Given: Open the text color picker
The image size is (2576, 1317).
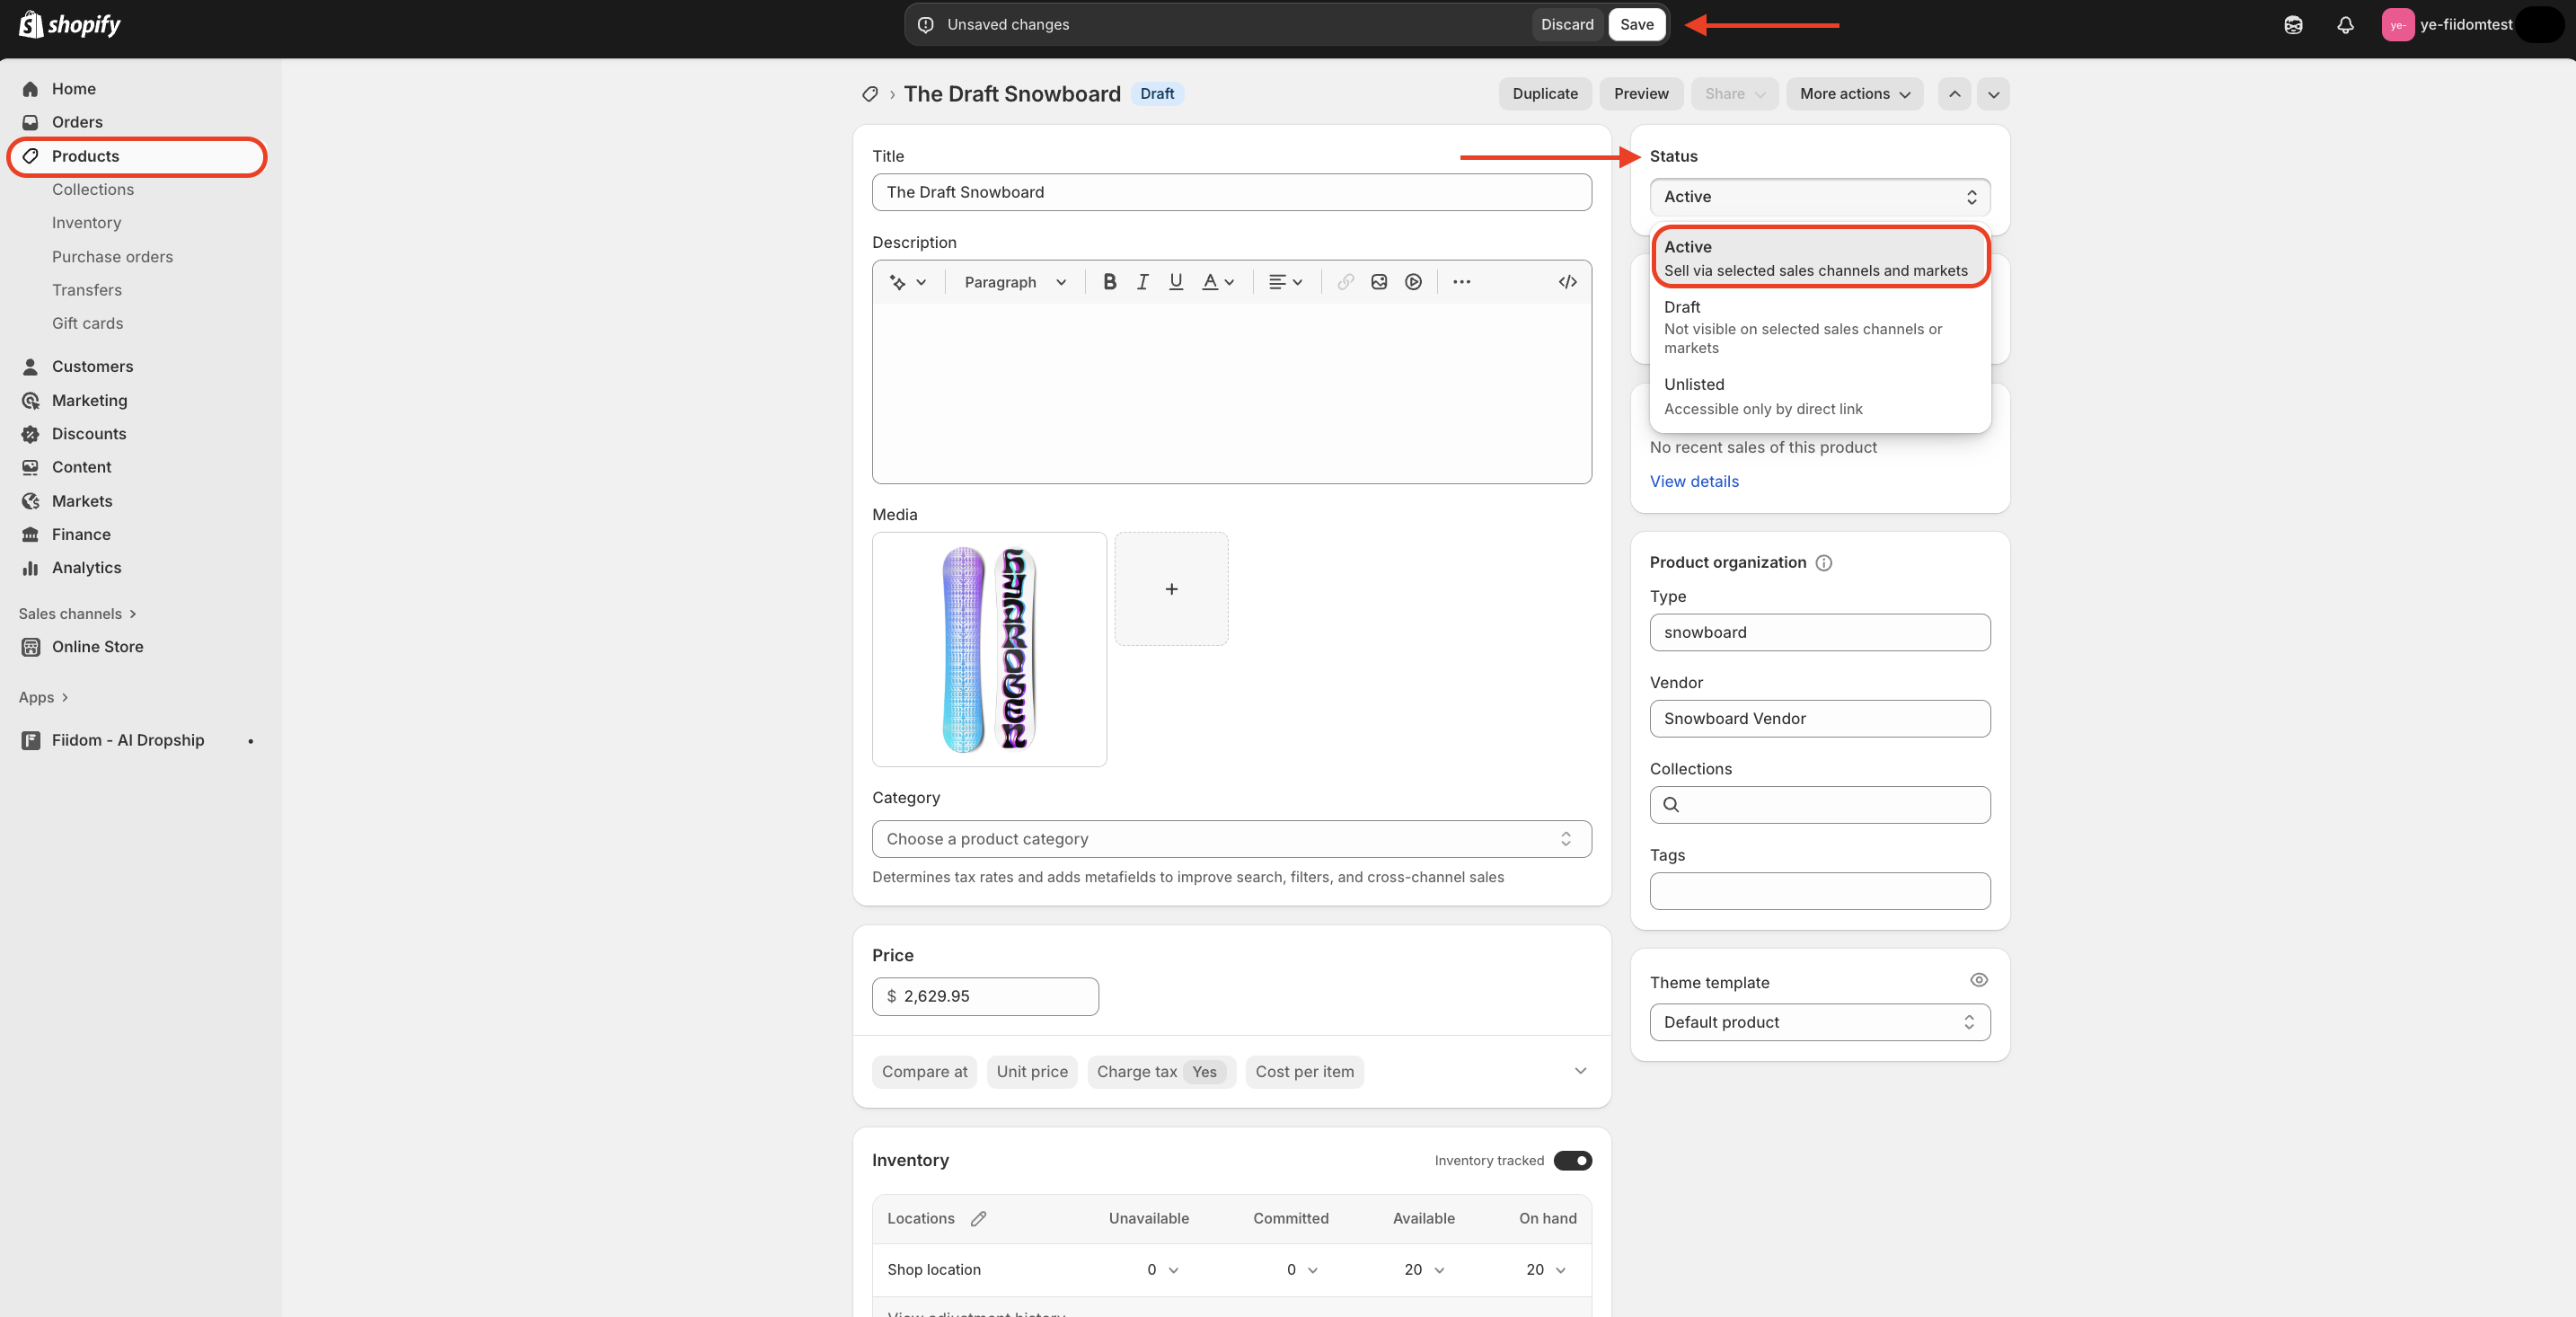Looking at the screenshot, I should tap(1217, 282).
